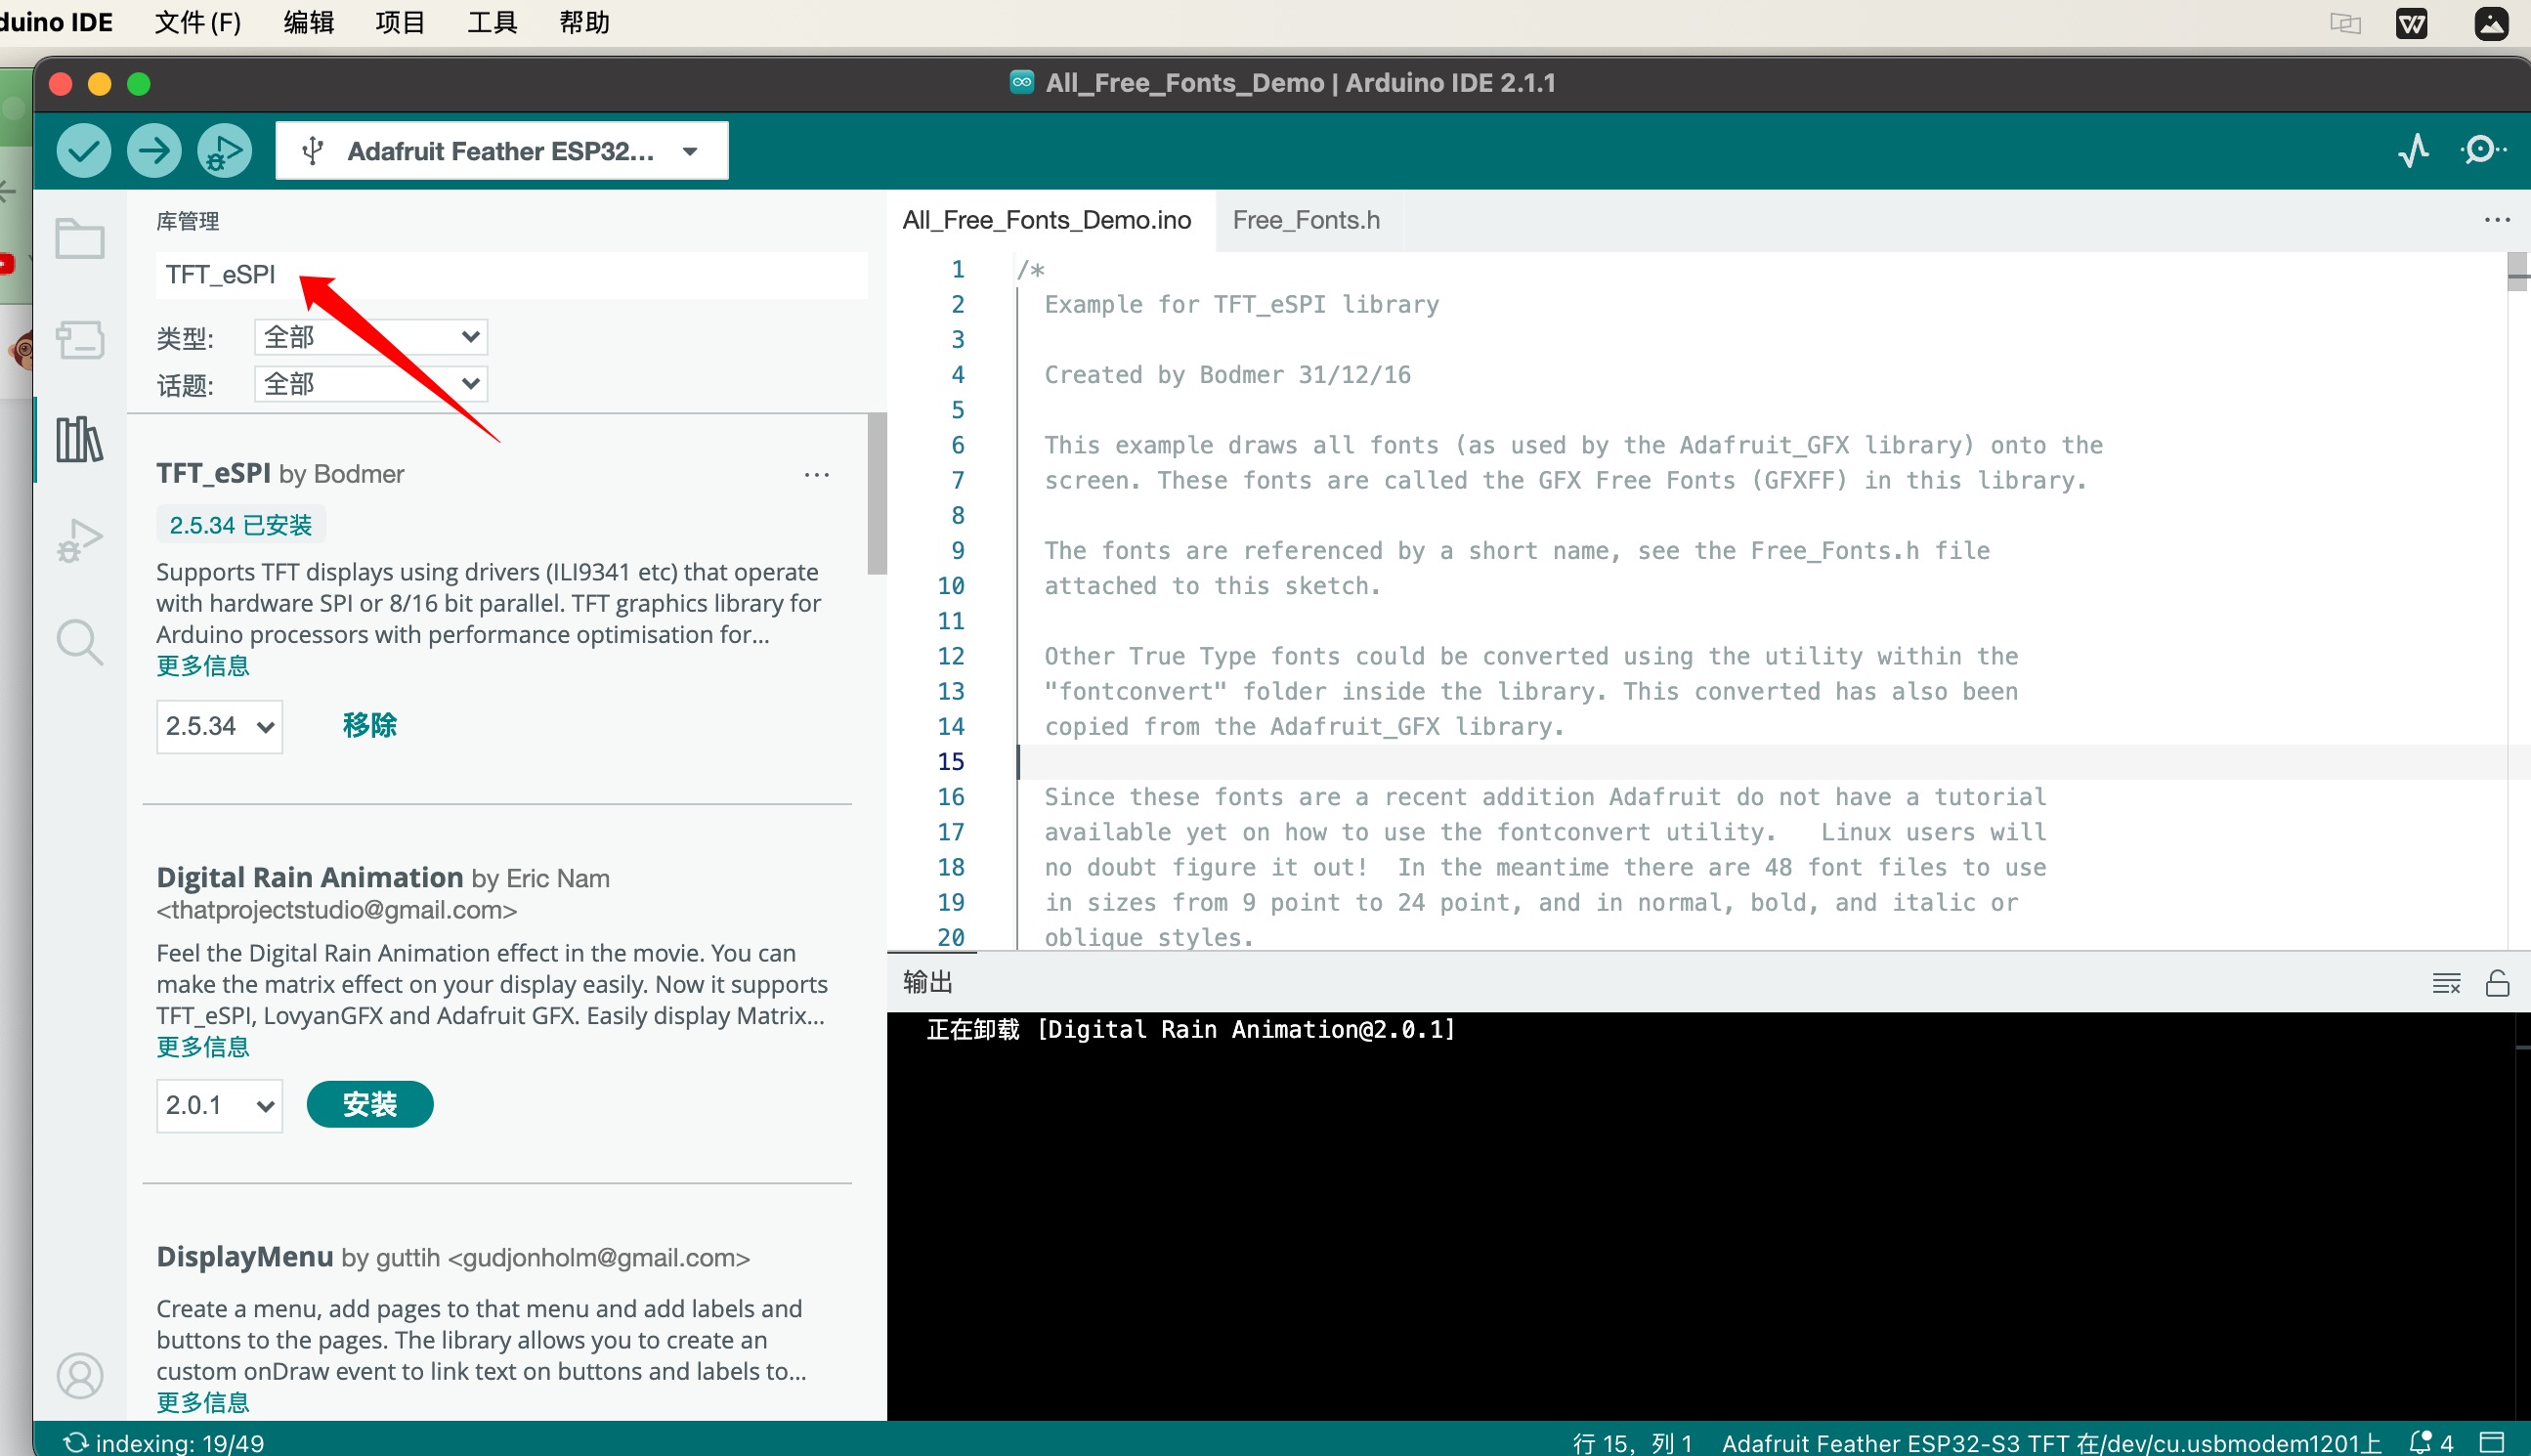Click the image app icon in menu bar
Screen dimensions: 2531x1456
(2490, 23)
